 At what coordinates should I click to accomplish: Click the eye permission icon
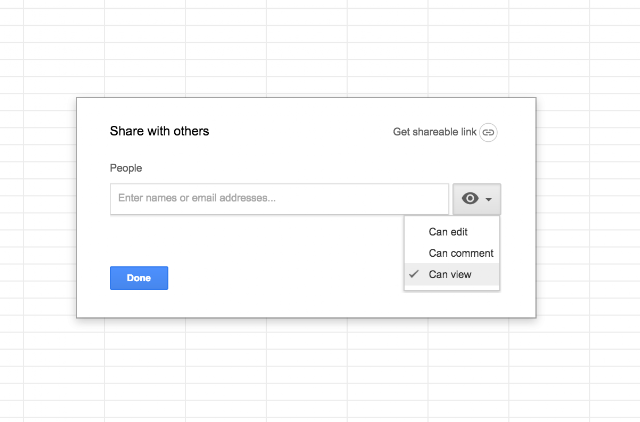470,198
